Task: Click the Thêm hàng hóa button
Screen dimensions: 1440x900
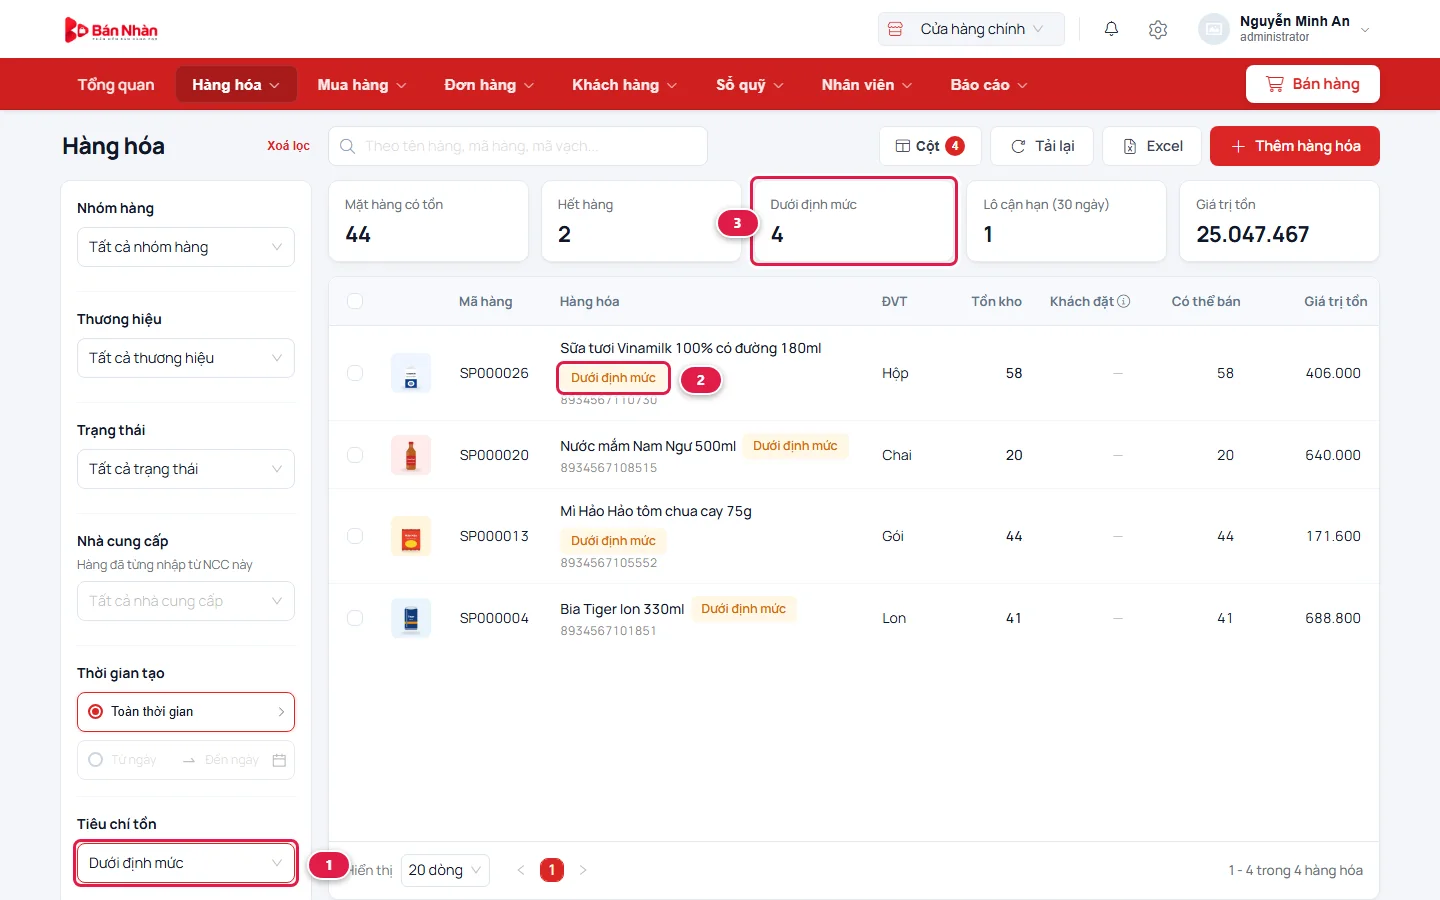Action: pyautogui.click(x=1295, y=146)
